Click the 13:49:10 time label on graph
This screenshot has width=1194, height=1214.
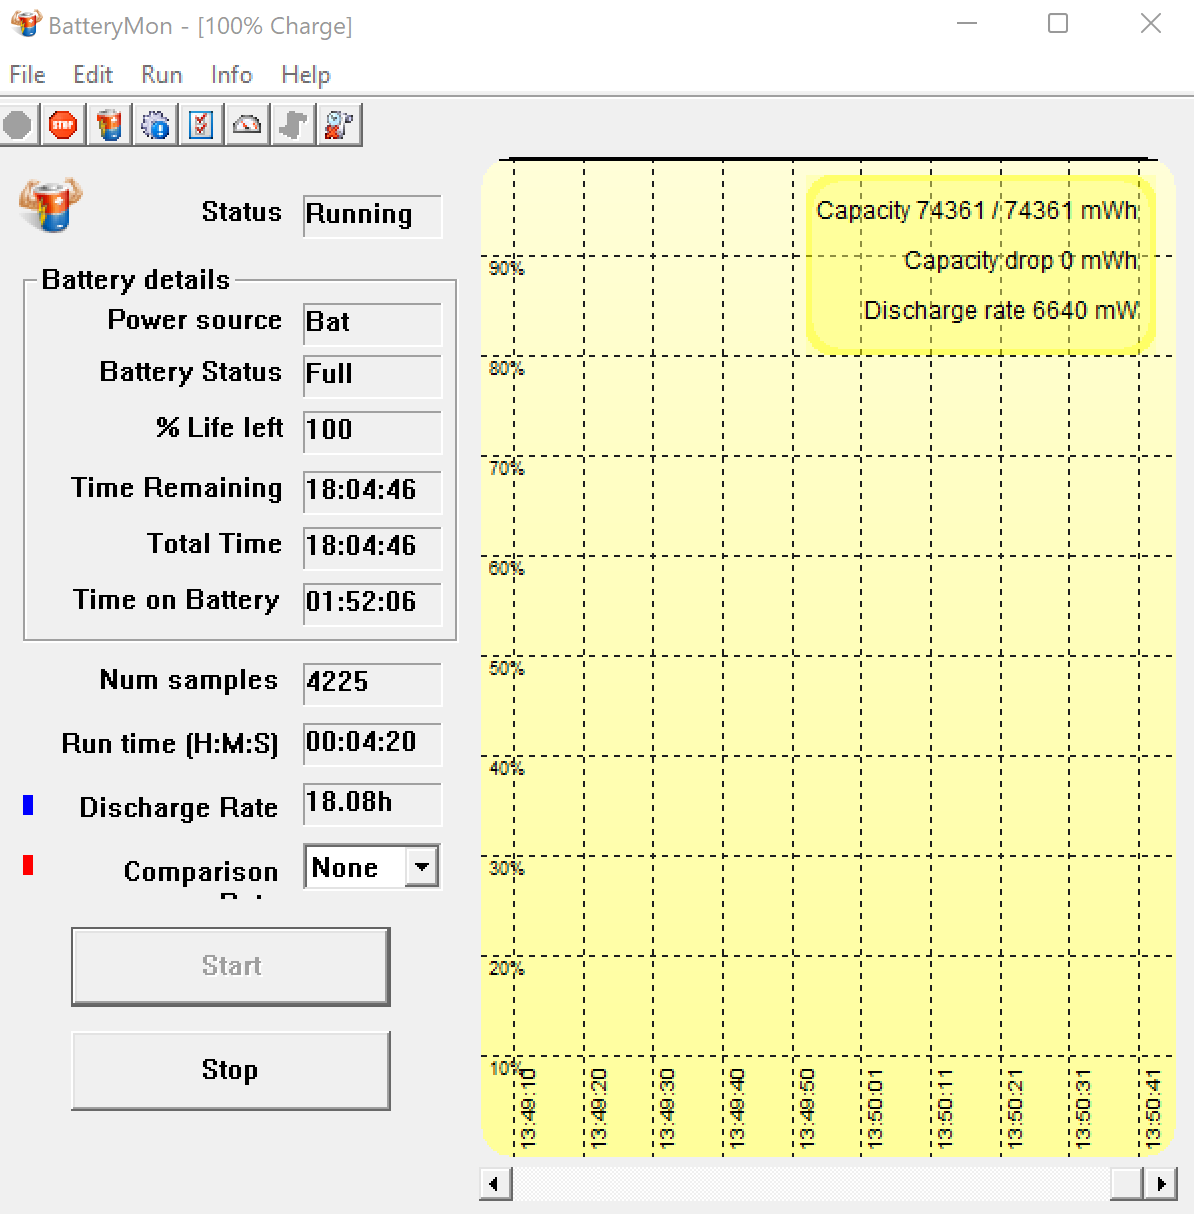pyautogui.click(x=529, y=1108)
